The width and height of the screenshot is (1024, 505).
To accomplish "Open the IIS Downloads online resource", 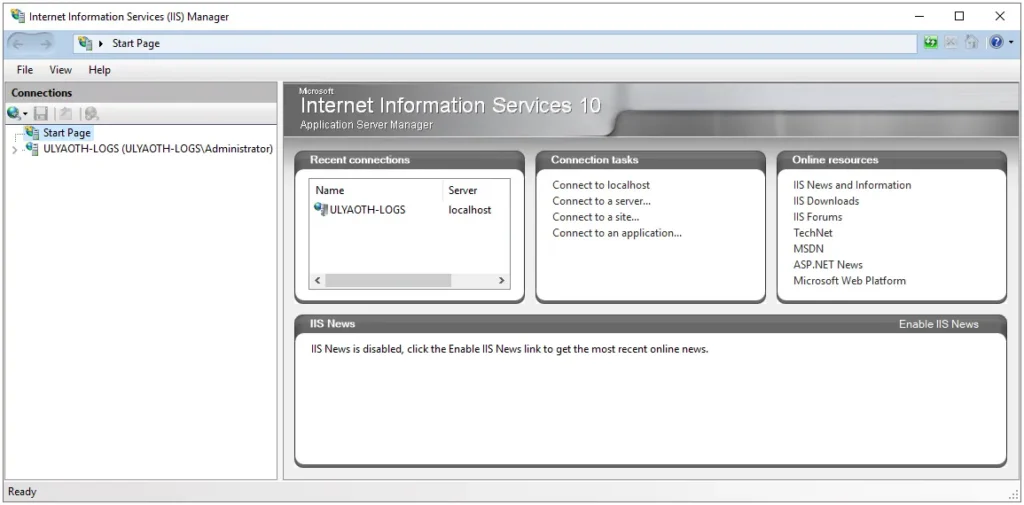I will point(826,201).
